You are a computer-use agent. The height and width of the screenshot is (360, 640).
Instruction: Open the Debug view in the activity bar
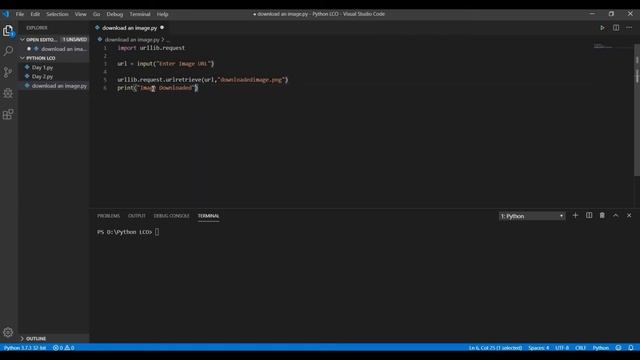pyautogui.click(x=8, y=93)
